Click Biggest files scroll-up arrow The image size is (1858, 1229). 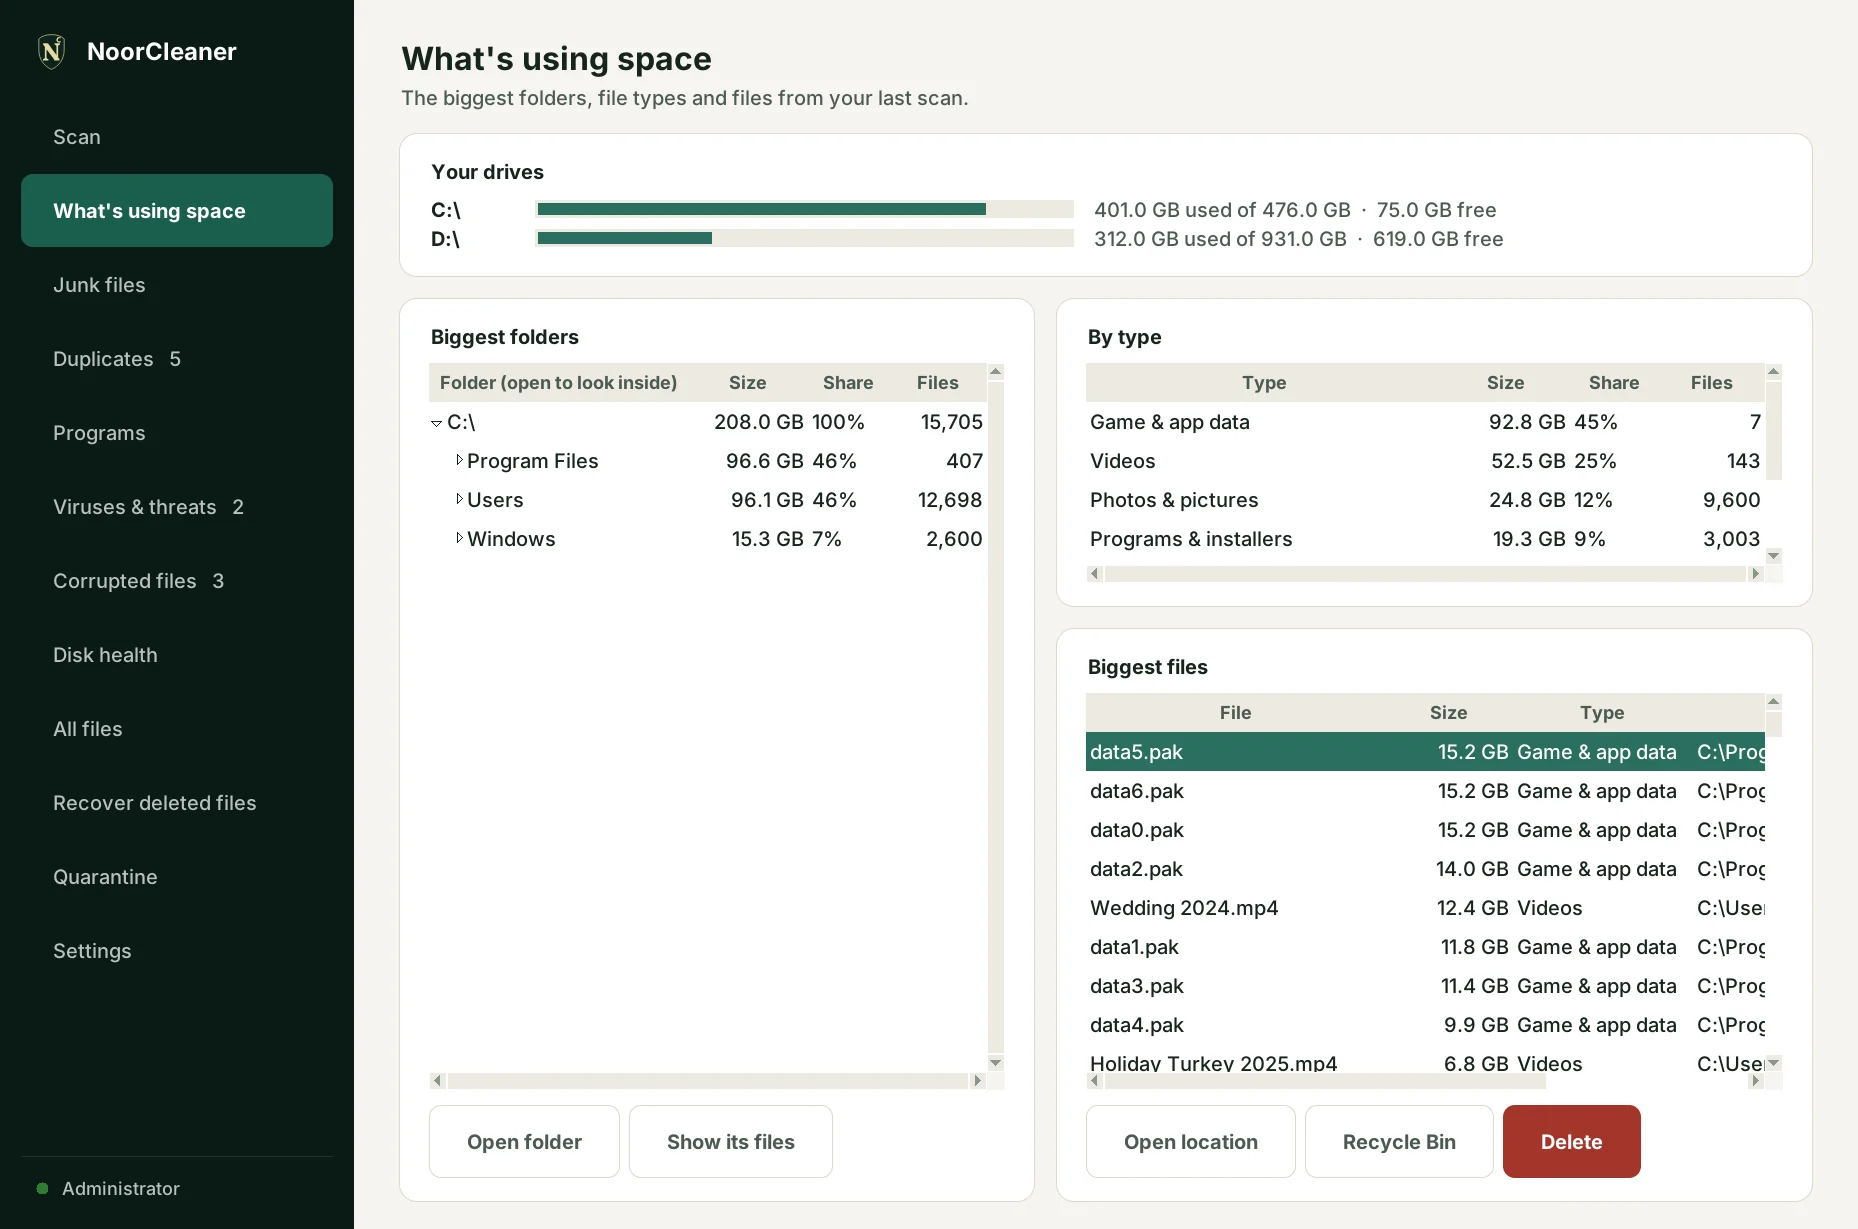(x=1774, y=702)
